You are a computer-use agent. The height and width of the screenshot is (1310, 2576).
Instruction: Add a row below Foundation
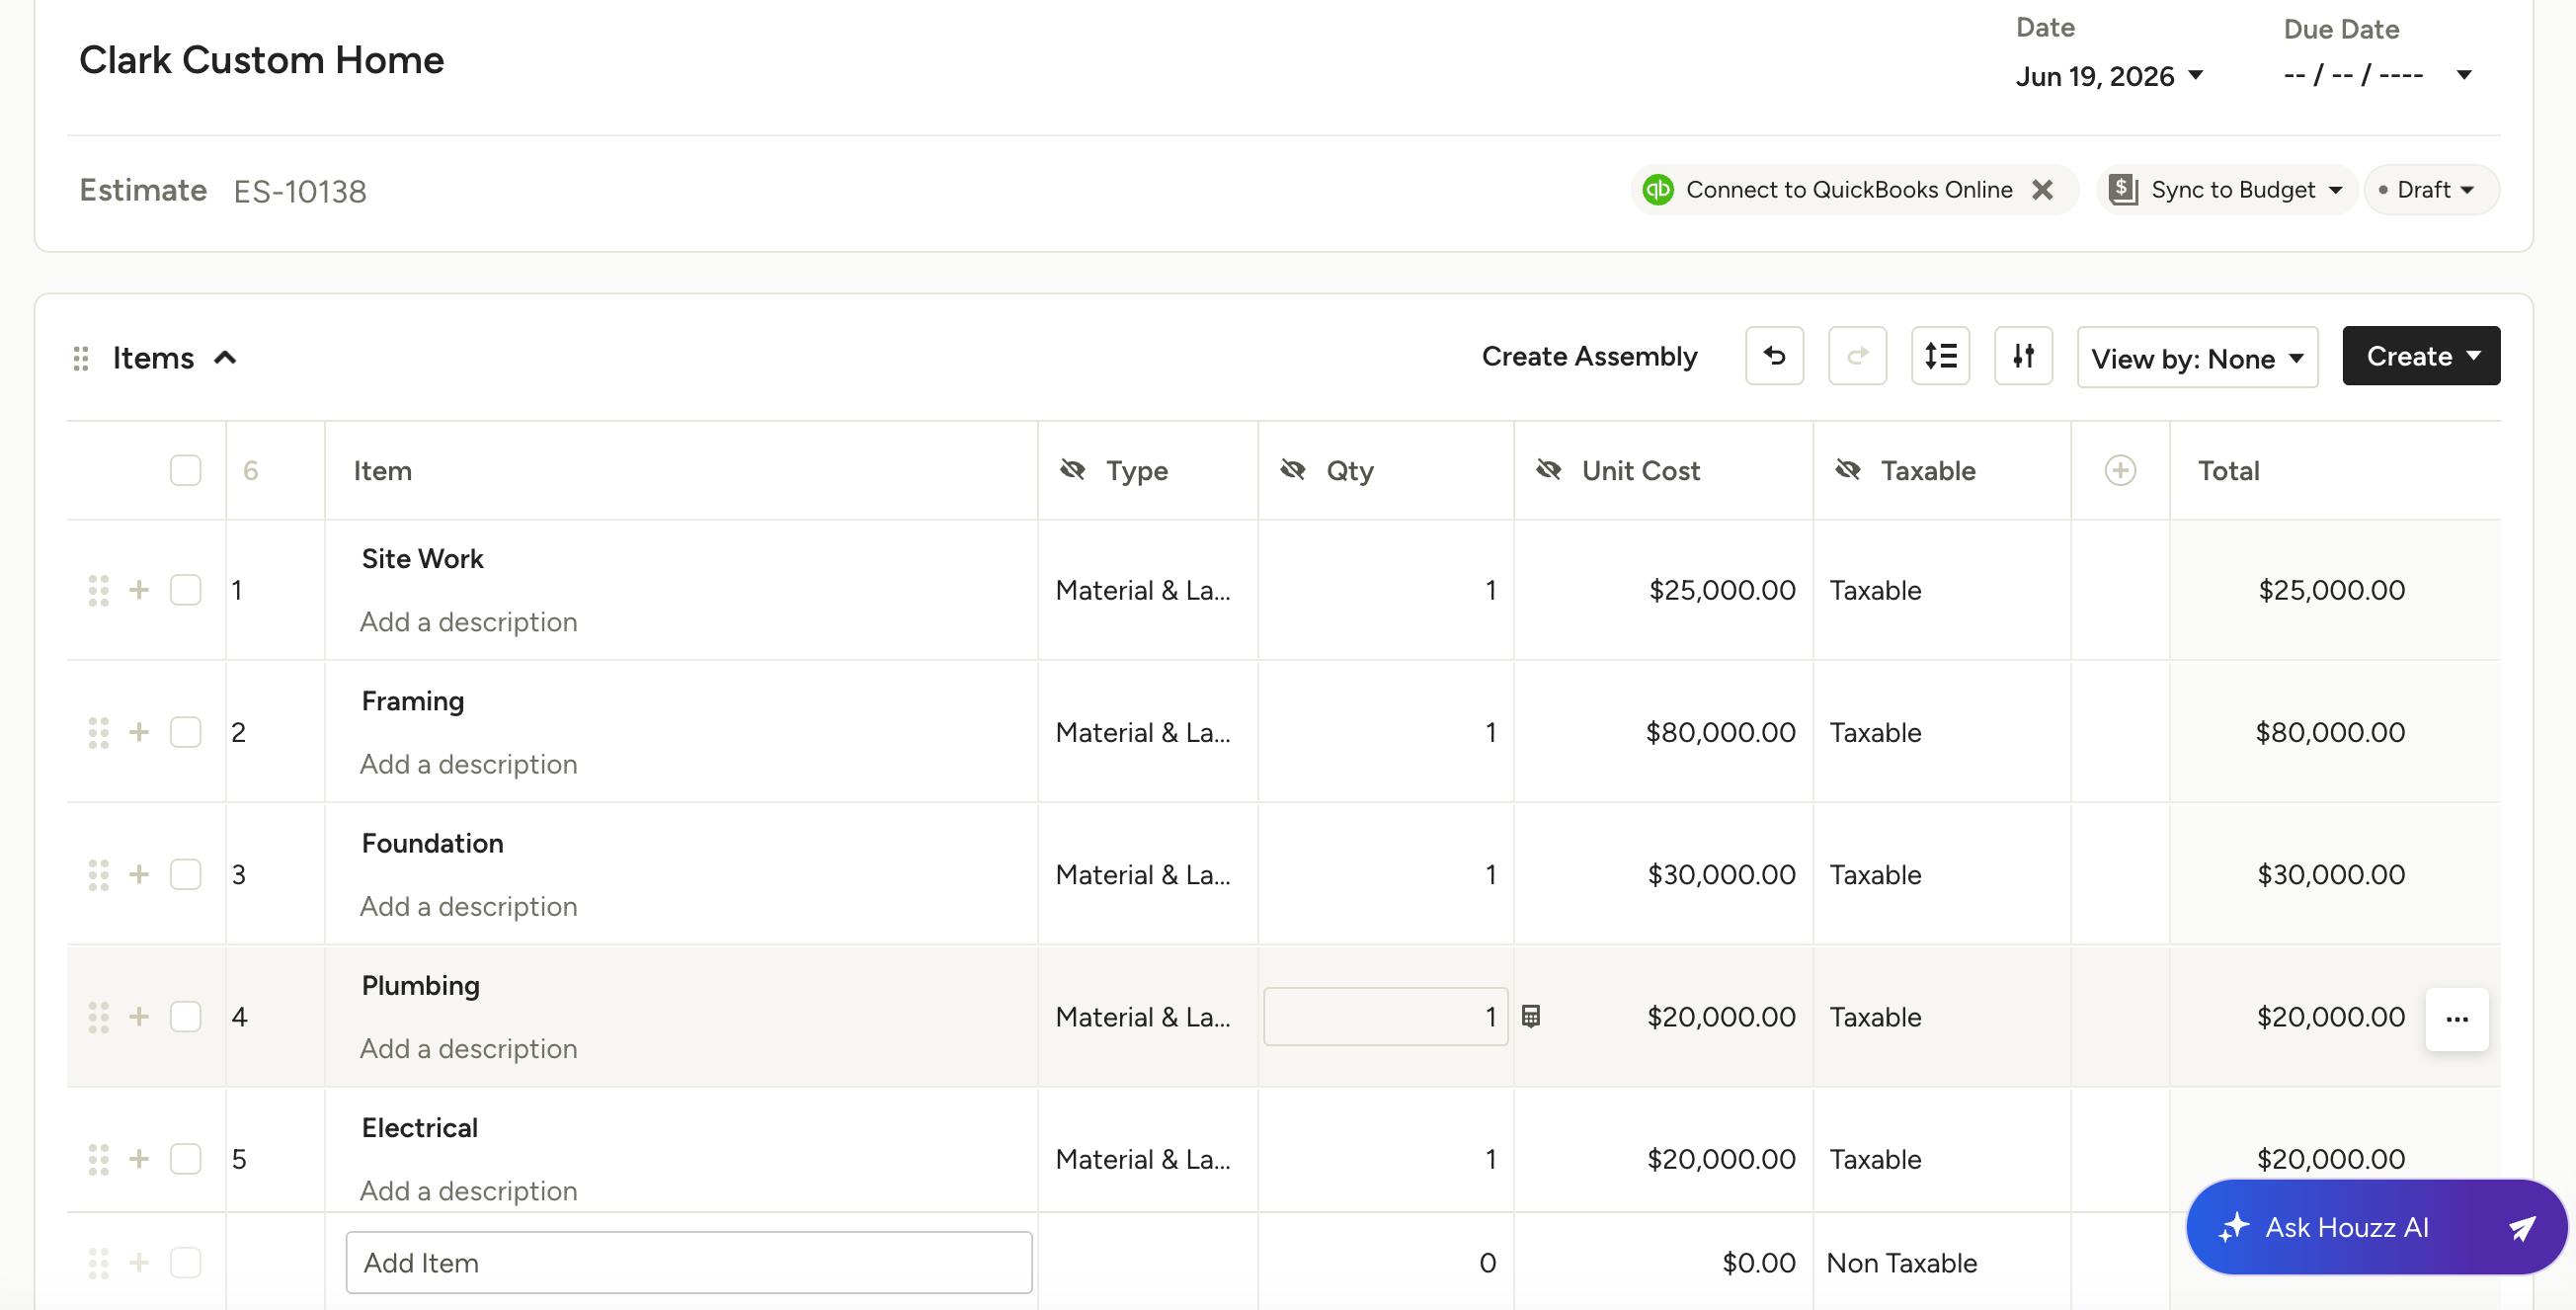click(139, 874)
